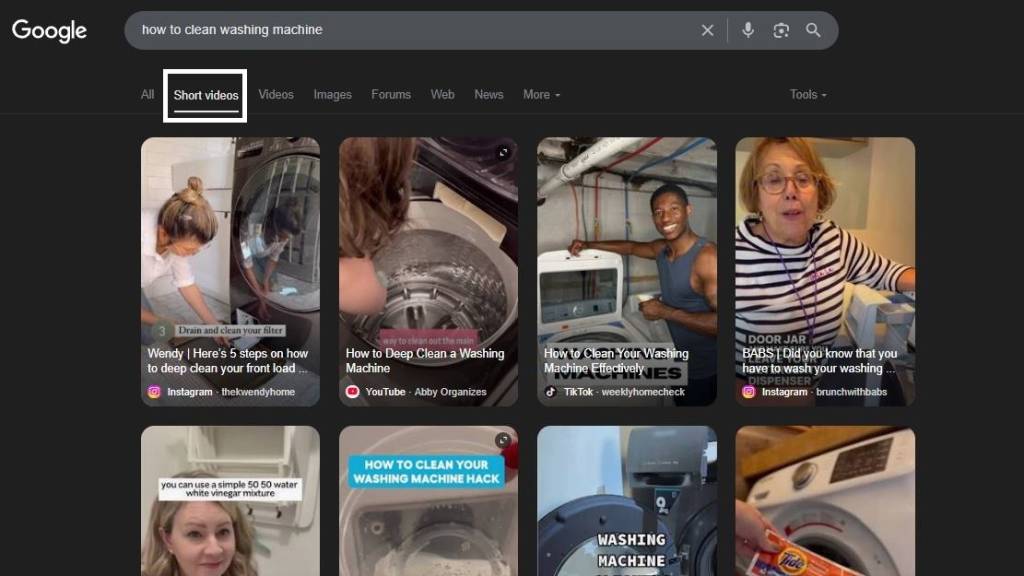Click the Google logo
Image resolution: width=1024 pixels, height=576 pixels.
coord(49,31)
